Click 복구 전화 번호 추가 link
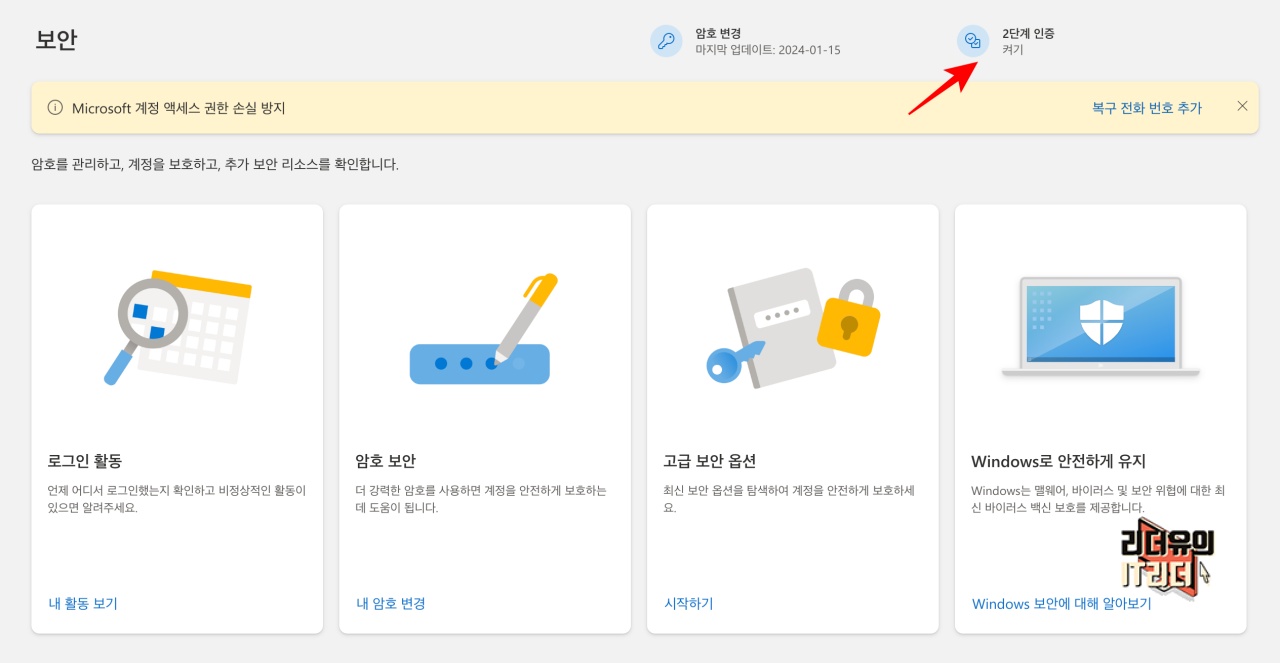1280x663 pixels. [x=1147, y=108]
